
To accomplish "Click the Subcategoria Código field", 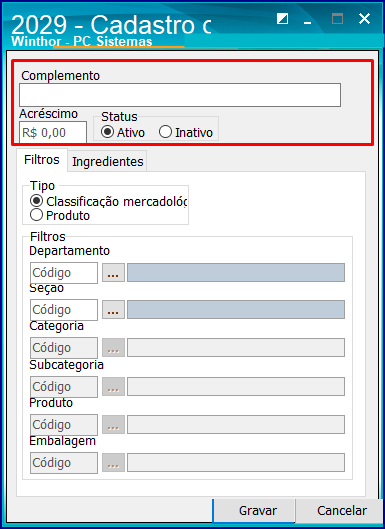I will (x=64, y=387).
